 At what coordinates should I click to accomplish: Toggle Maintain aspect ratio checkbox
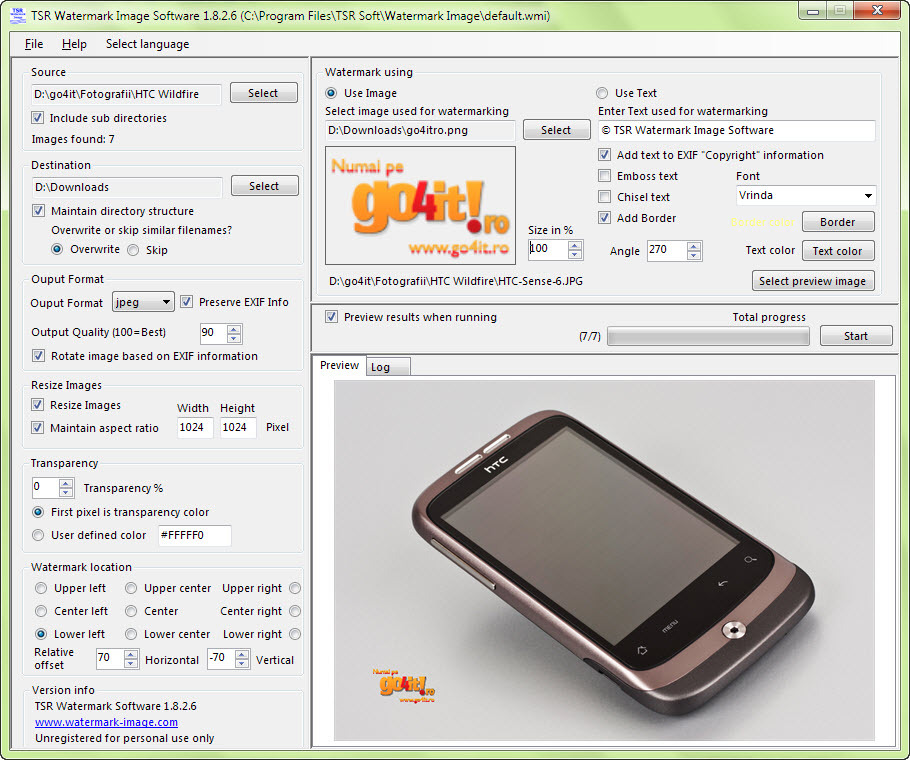point(38,428)
